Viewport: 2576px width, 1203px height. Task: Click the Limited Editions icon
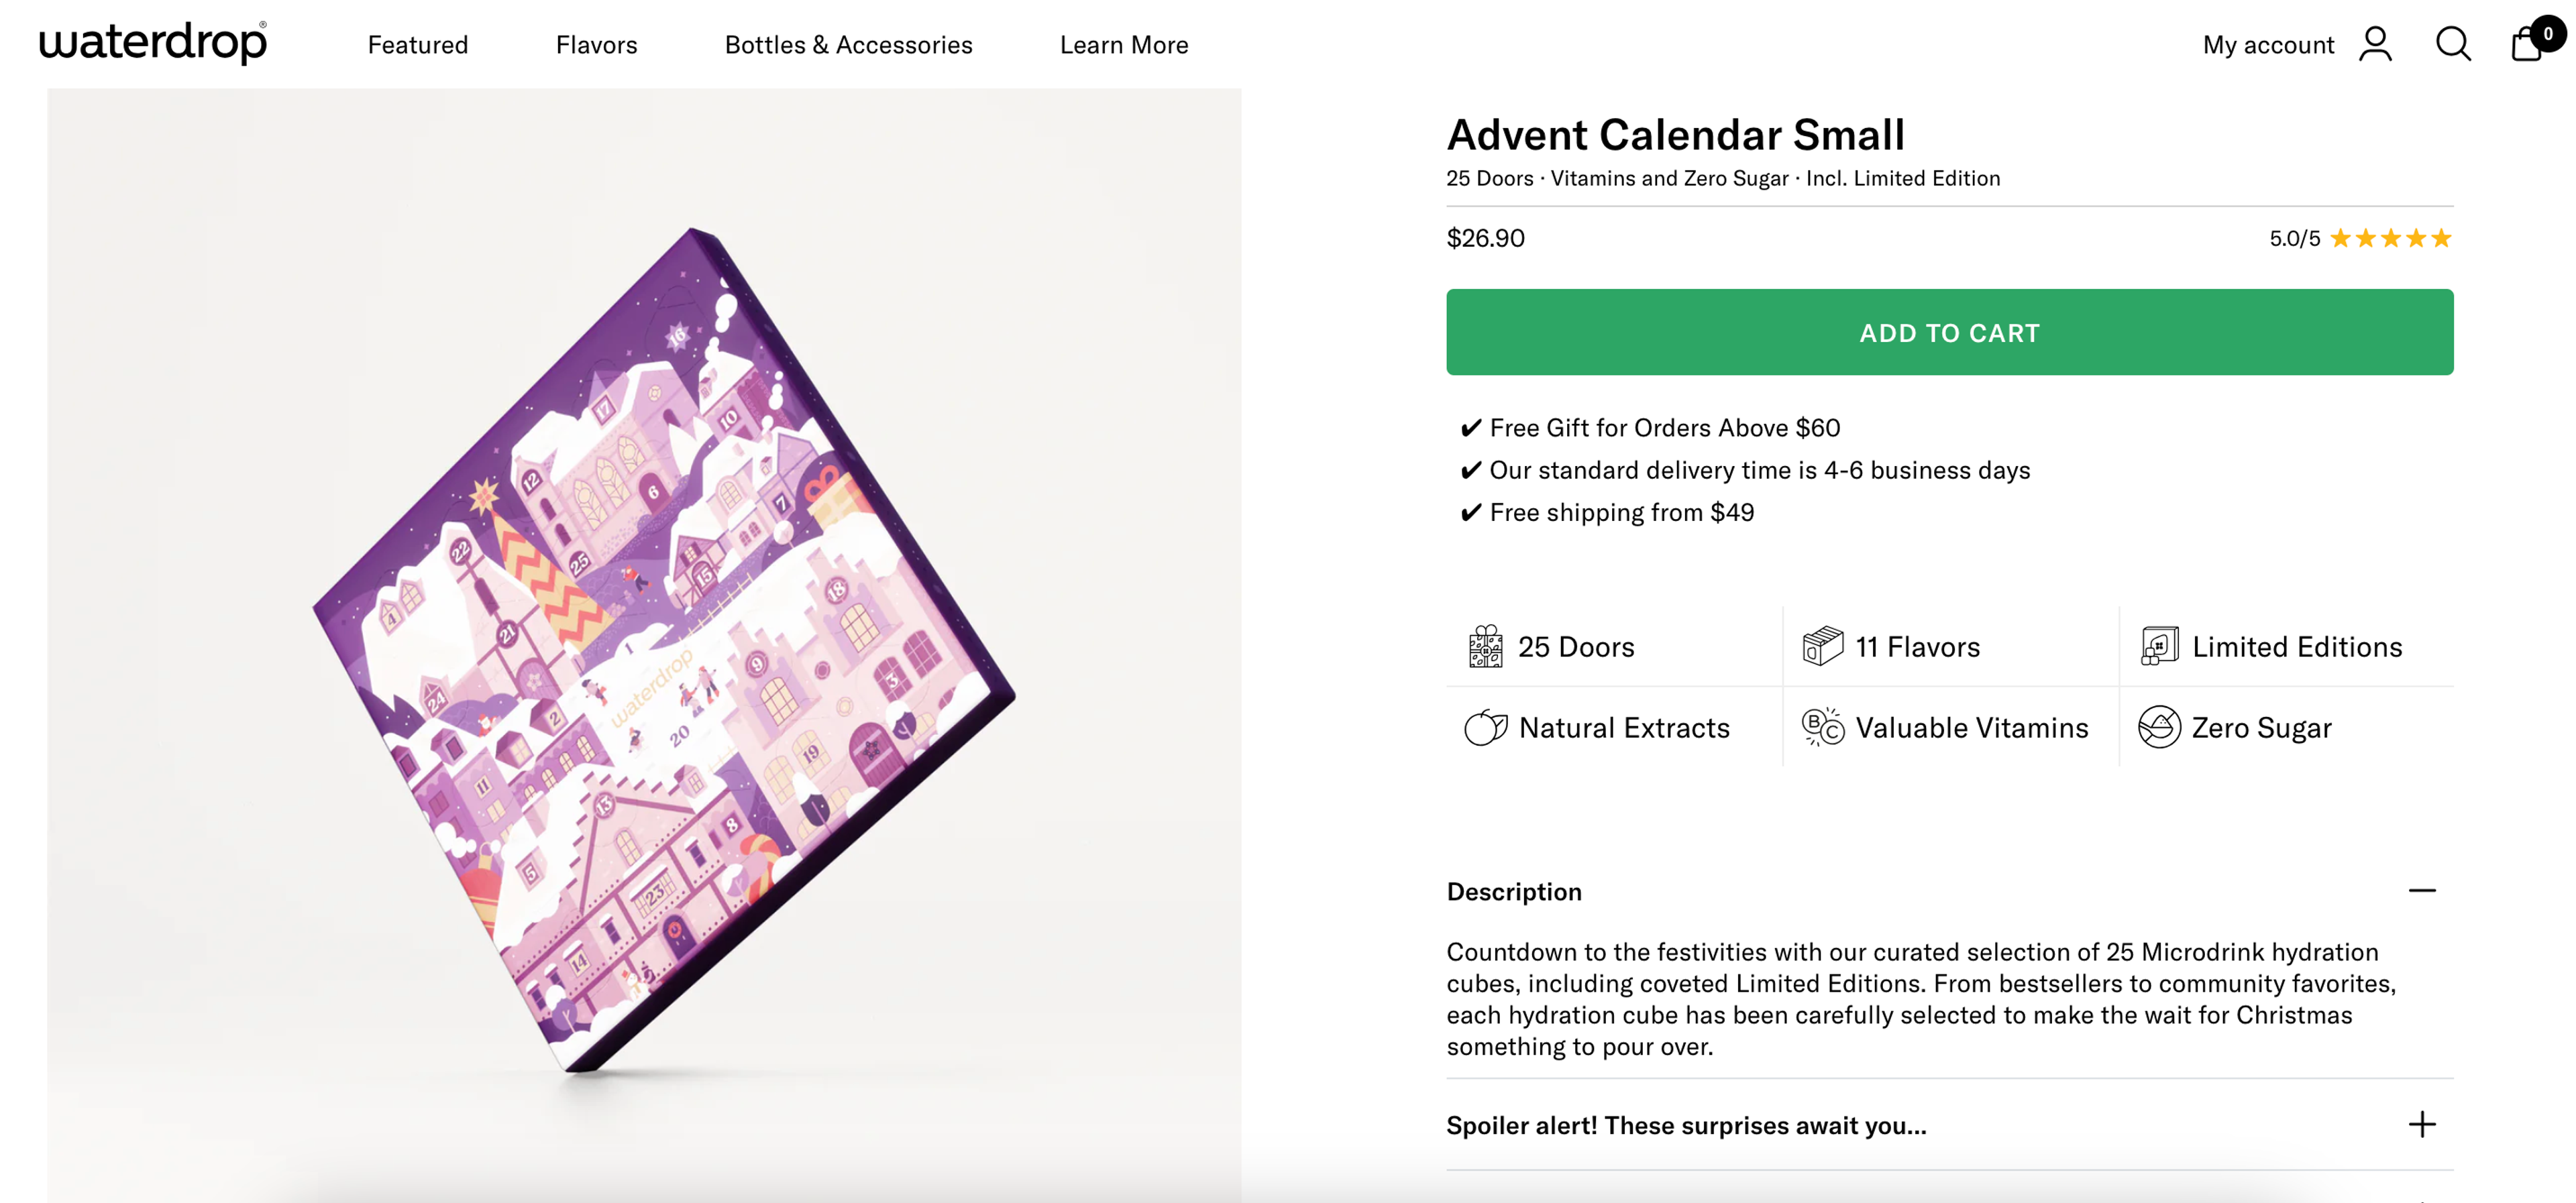tap(2157, 646)
